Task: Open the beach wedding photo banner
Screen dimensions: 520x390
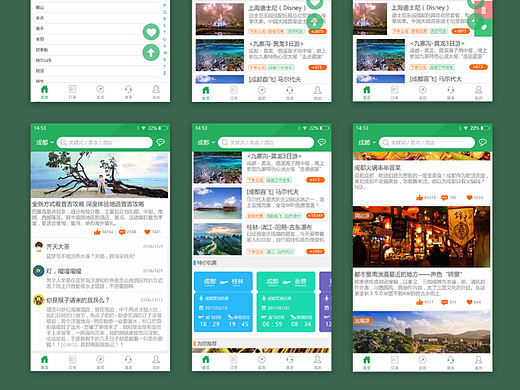Action: 100,175
